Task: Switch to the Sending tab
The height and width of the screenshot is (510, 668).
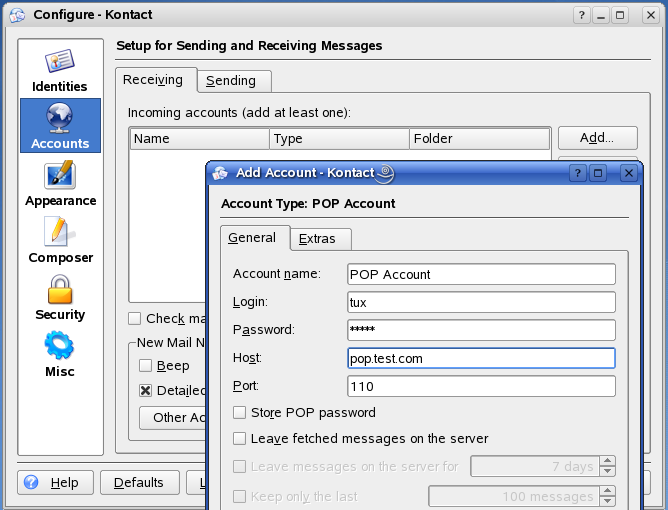Action: 234,81
